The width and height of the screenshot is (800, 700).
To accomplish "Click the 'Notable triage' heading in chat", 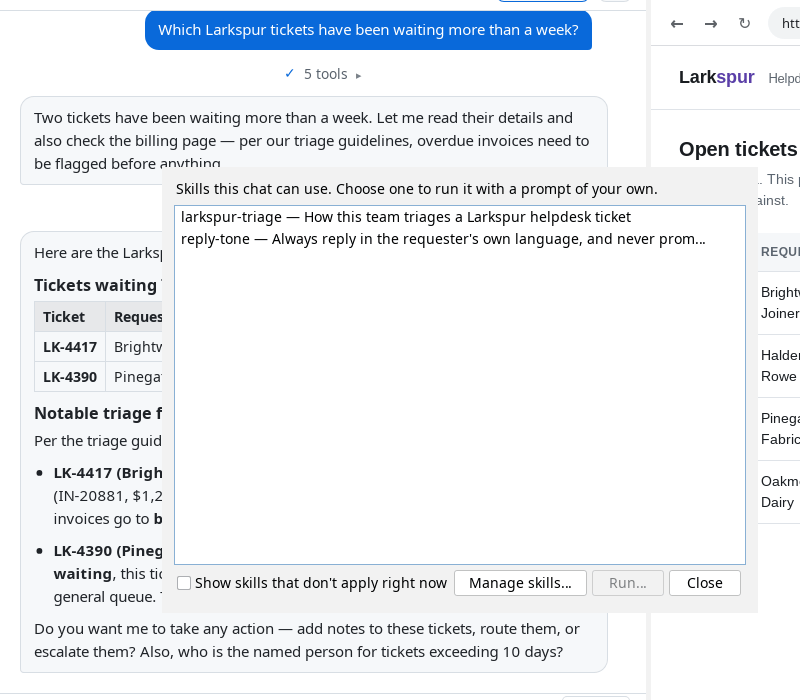I will click(x=98, y=413).
